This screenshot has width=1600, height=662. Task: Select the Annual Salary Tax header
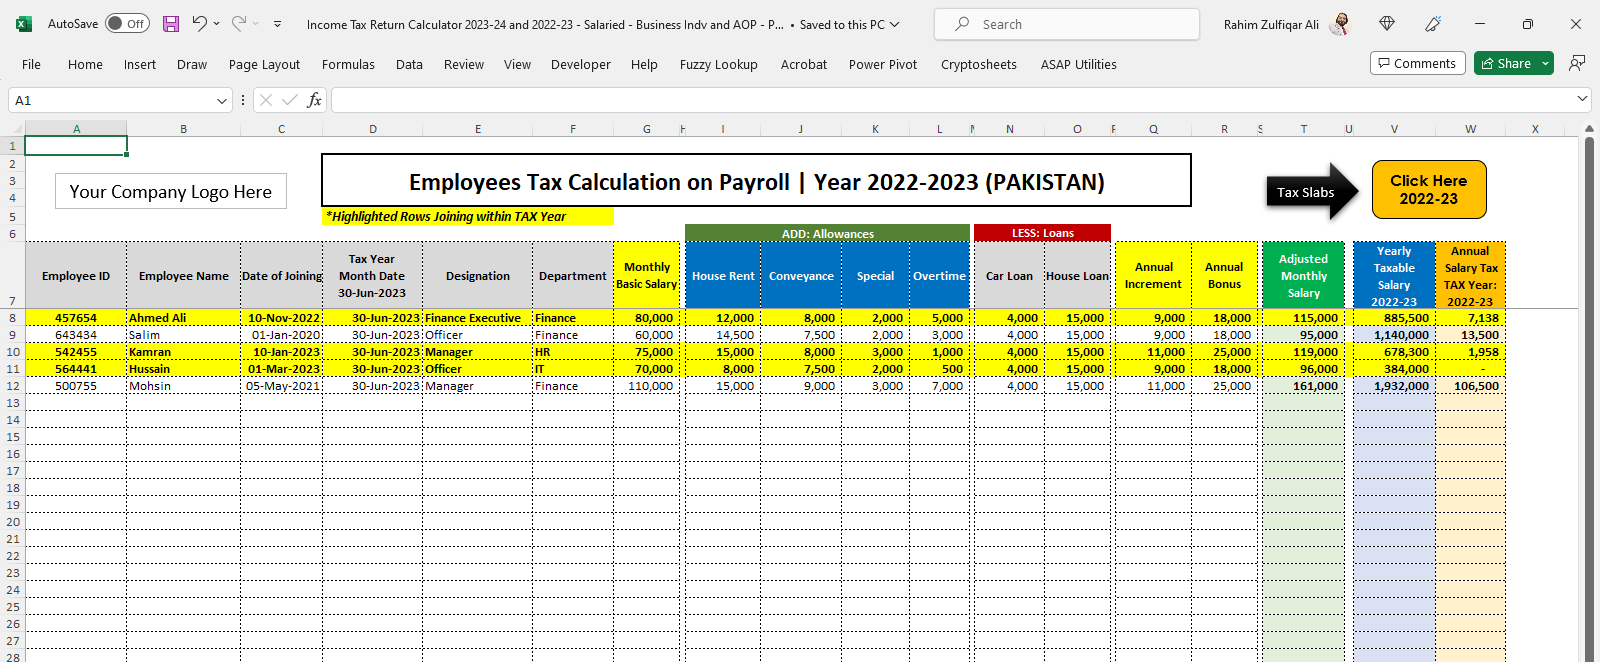[x=1470, y=276]
